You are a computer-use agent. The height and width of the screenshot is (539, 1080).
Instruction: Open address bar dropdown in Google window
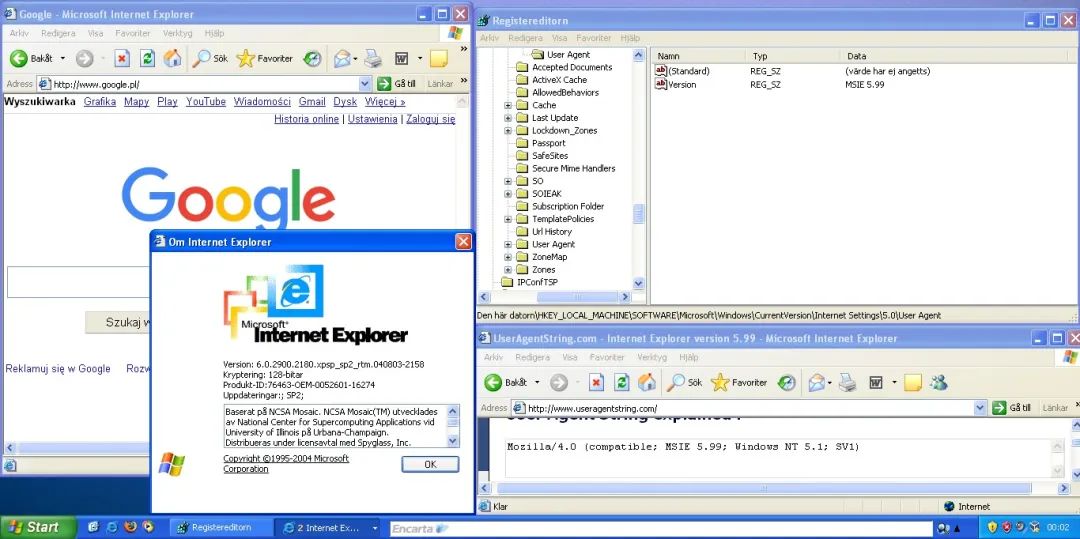(365, 84)
